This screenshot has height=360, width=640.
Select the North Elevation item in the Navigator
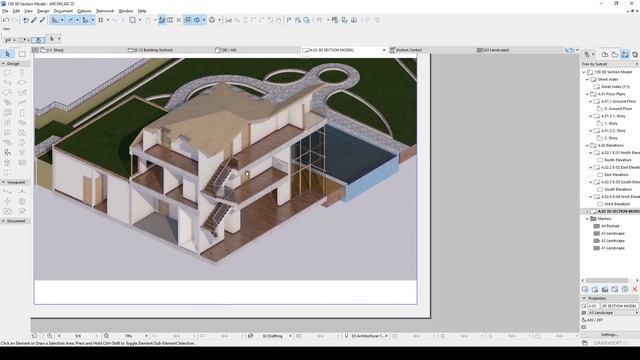(x=618, y=160)
